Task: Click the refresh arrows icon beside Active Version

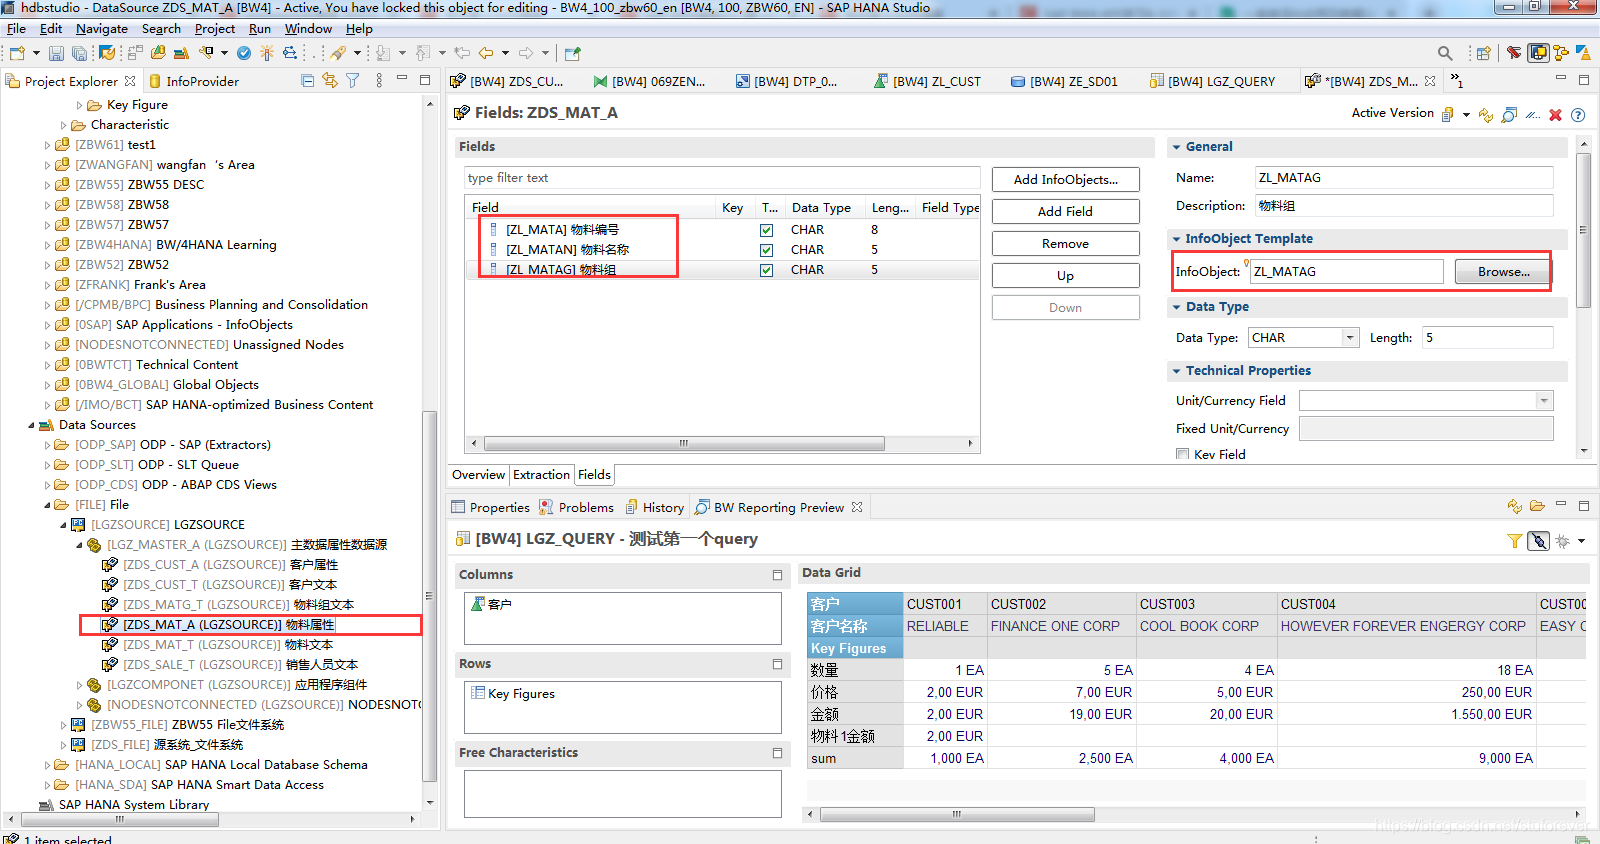Action: coord(1486,115)
